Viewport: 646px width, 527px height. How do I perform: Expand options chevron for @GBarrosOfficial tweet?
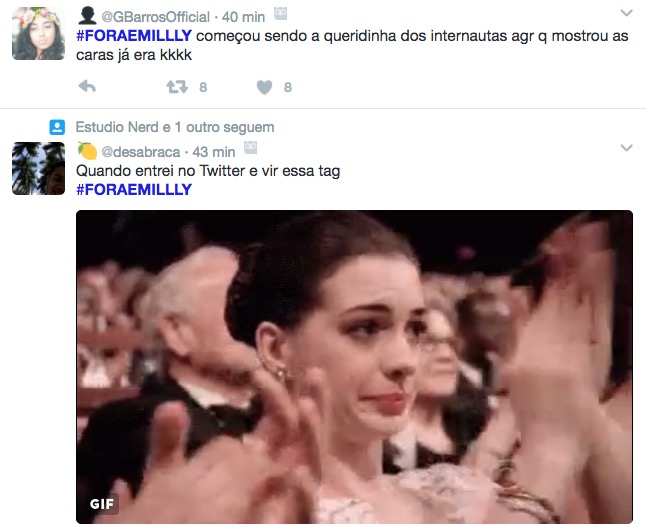click(626, 13)
